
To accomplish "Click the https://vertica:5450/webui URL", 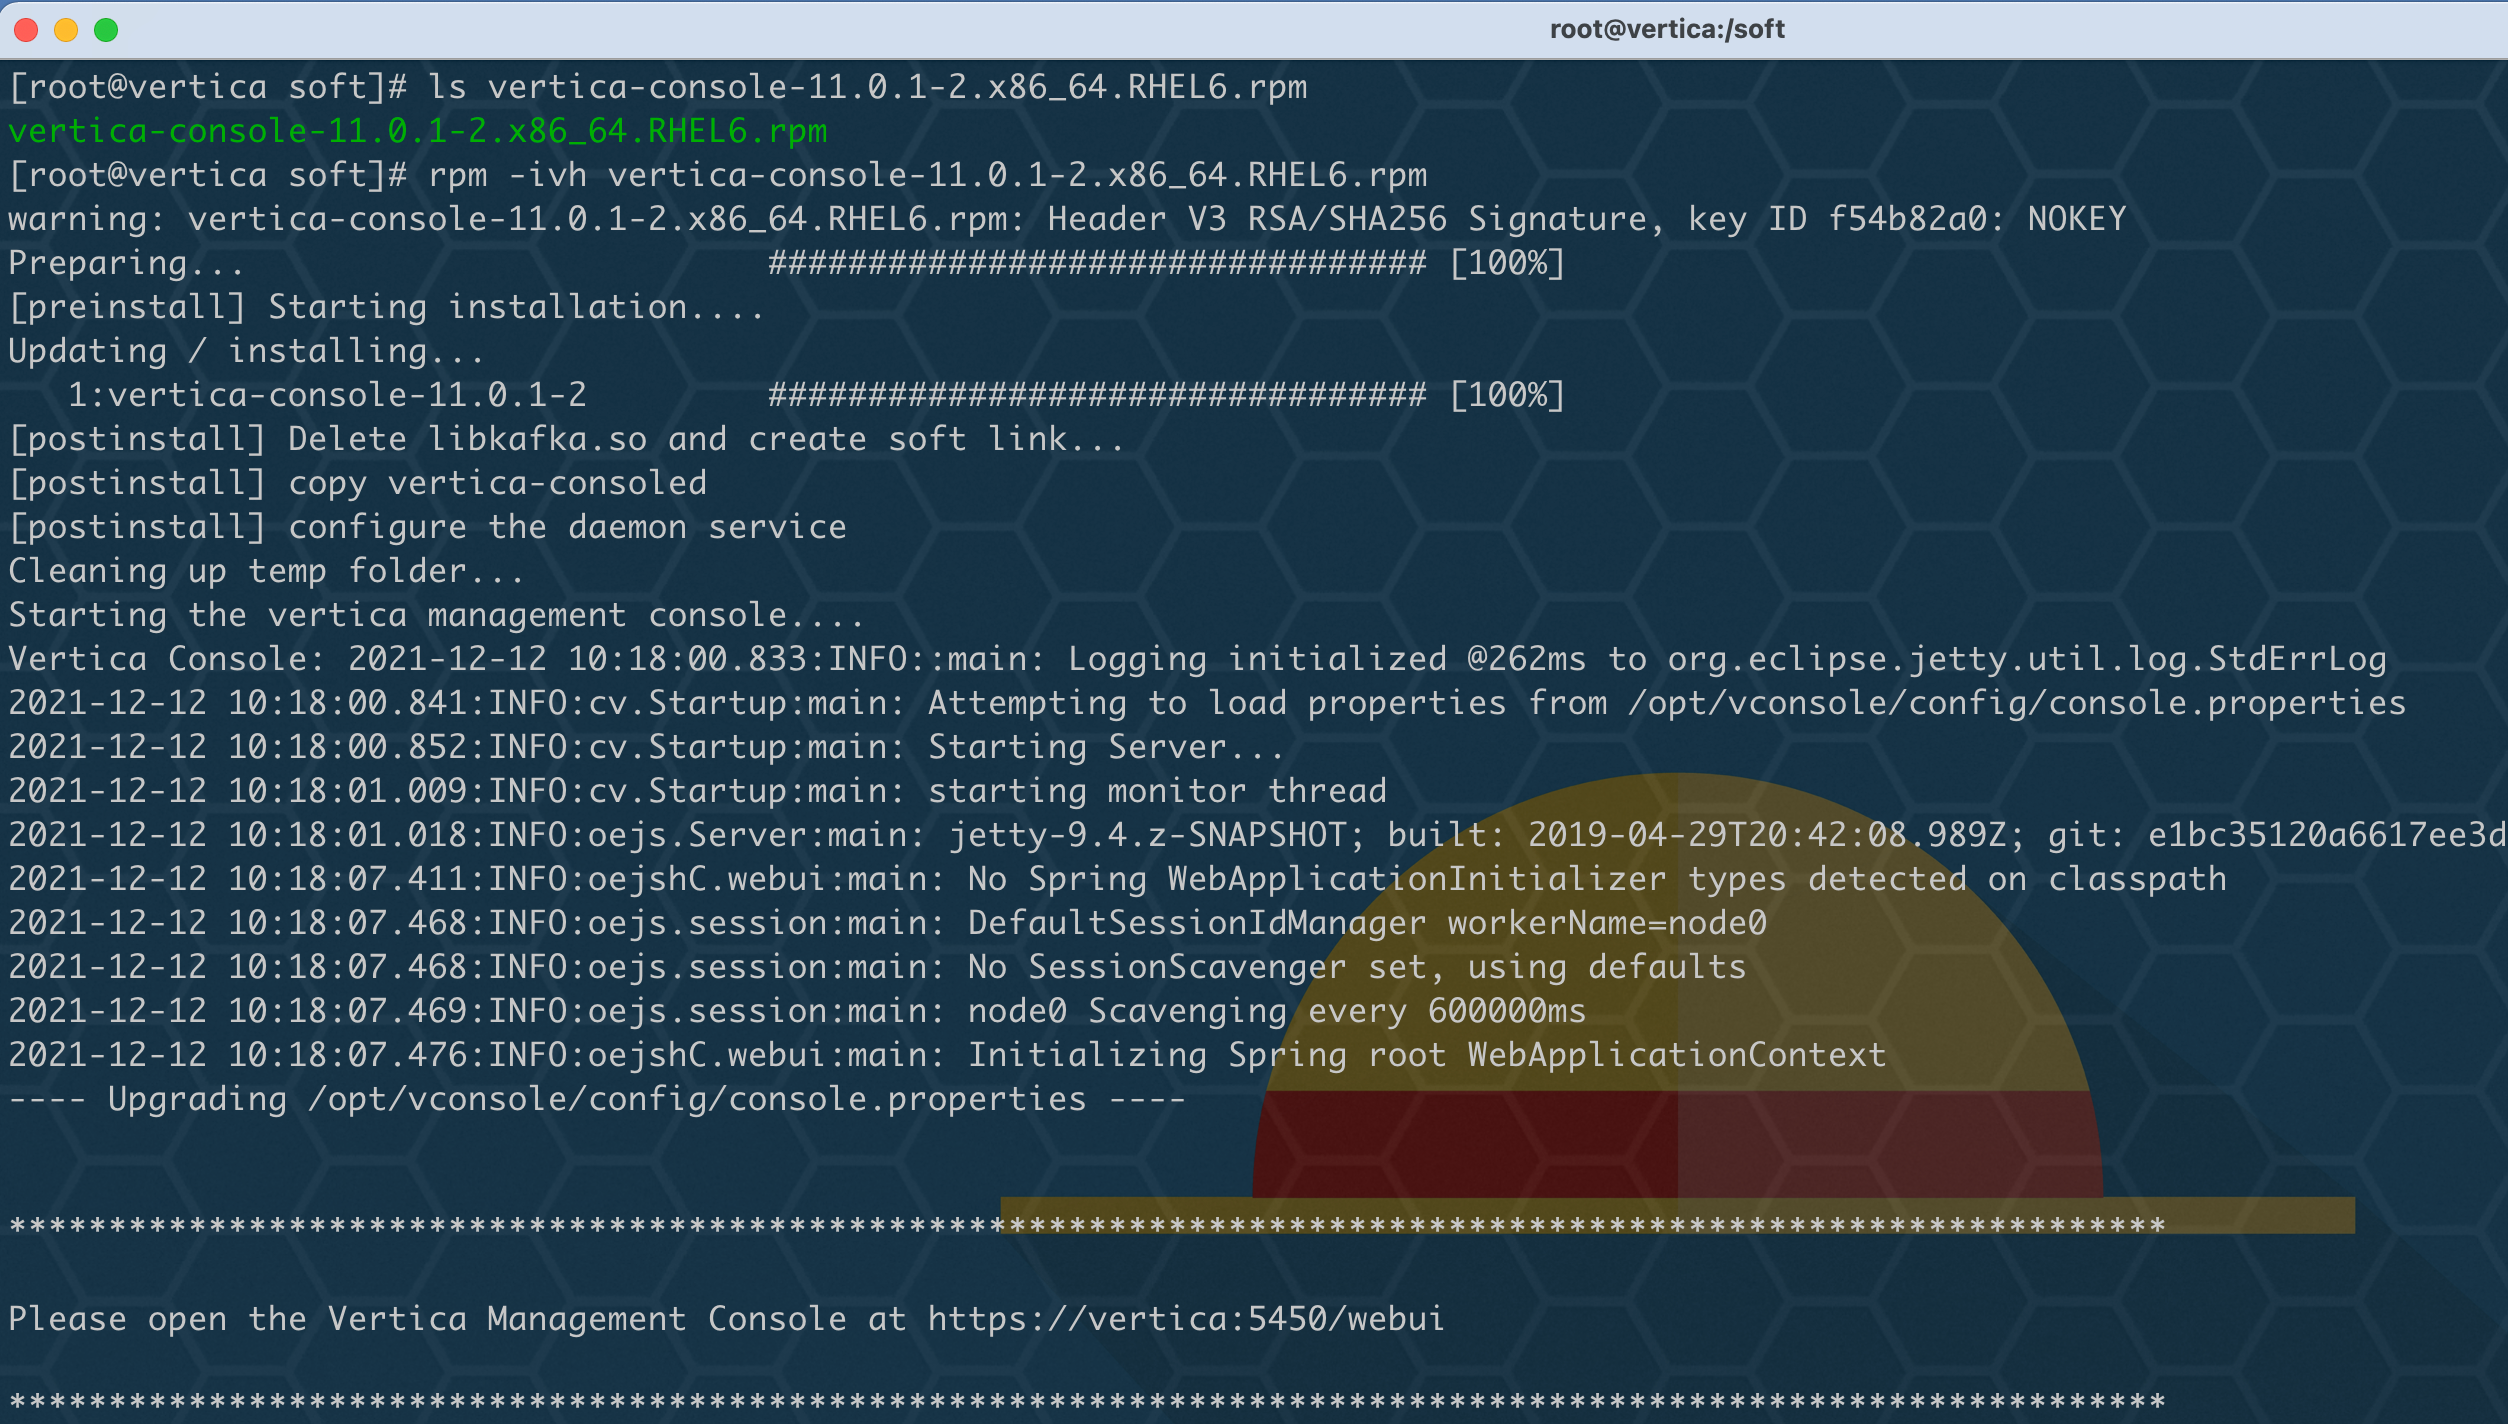I will click(1186, 1319).
